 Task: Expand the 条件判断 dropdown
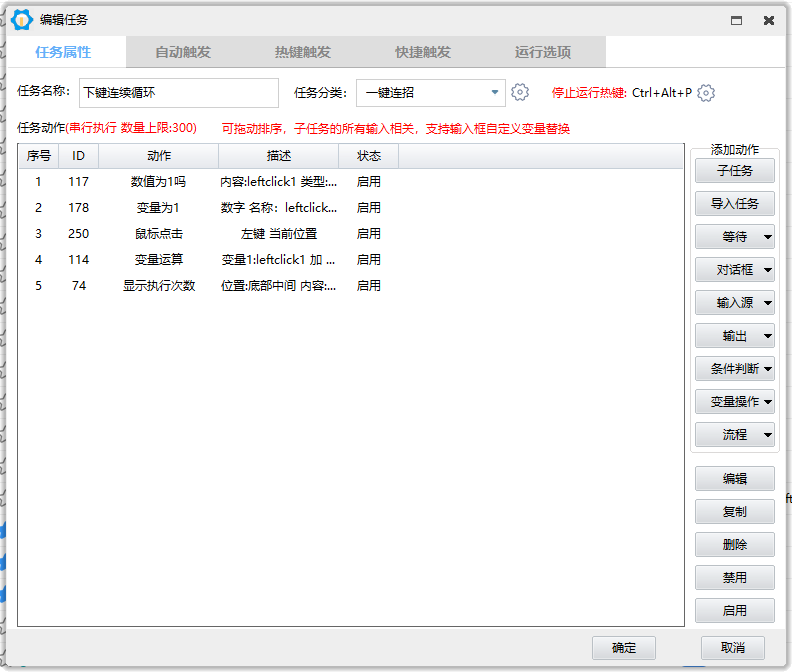coord(767,369)
